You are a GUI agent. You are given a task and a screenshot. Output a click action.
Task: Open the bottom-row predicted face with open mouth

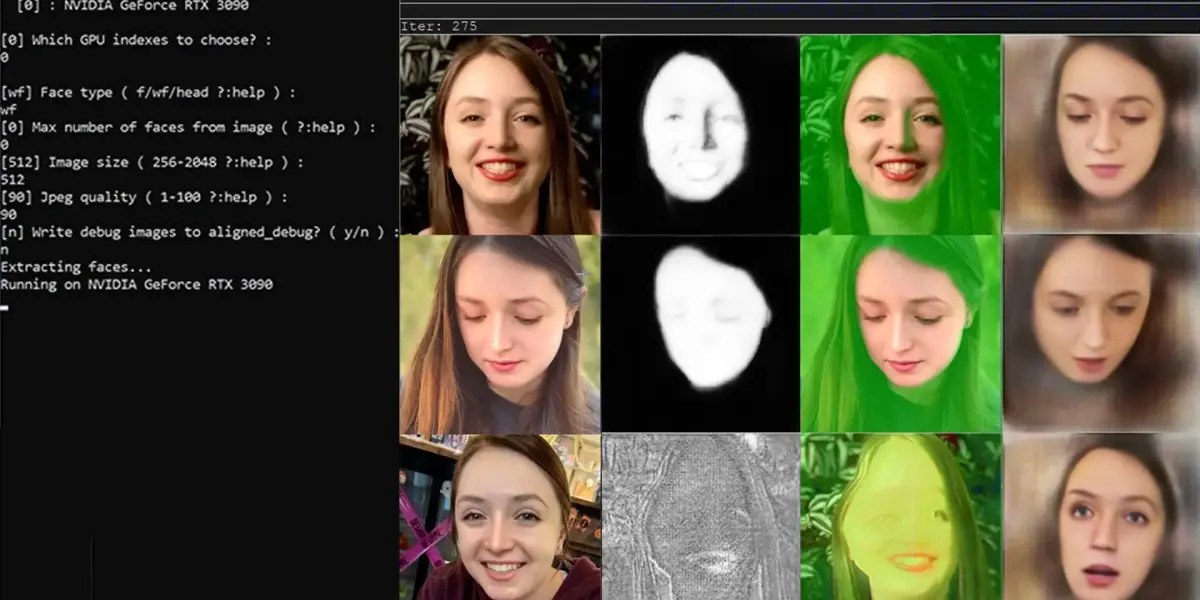pos(1102,517)
